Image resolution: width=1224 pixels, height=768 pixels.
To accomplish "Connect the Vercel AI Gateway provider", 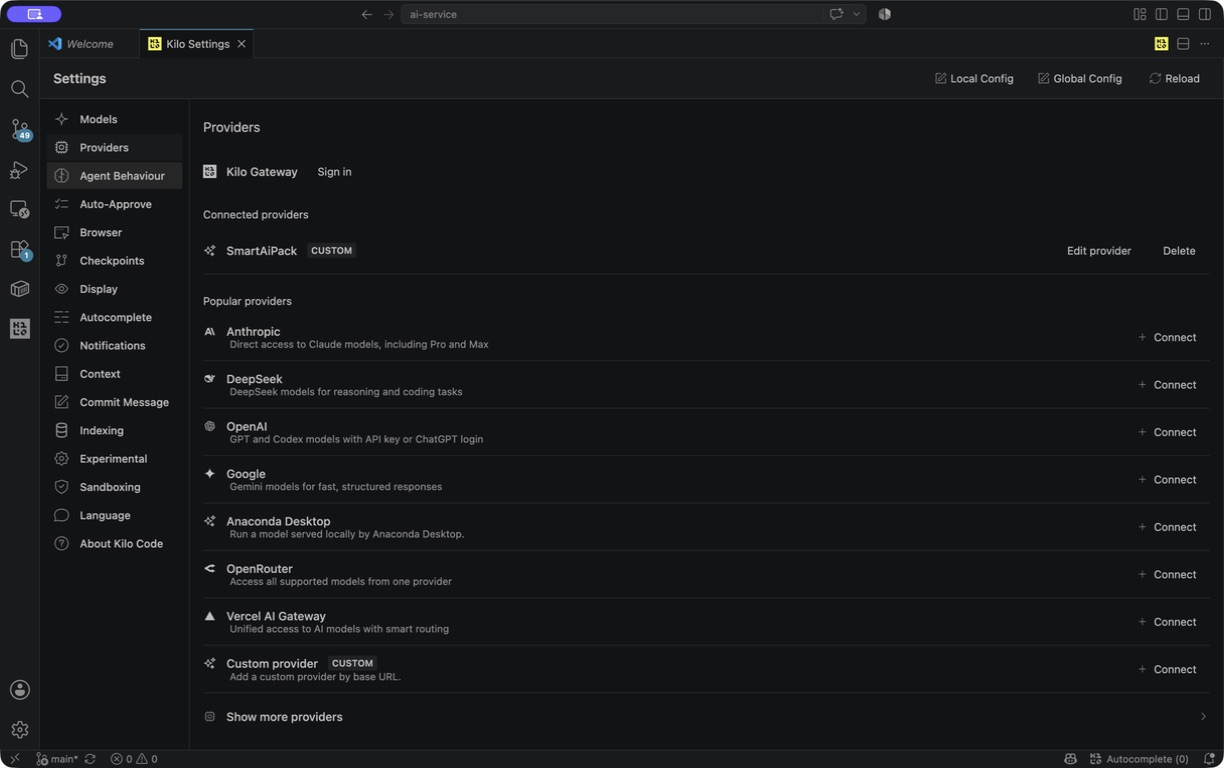I will pos(1167,622).
